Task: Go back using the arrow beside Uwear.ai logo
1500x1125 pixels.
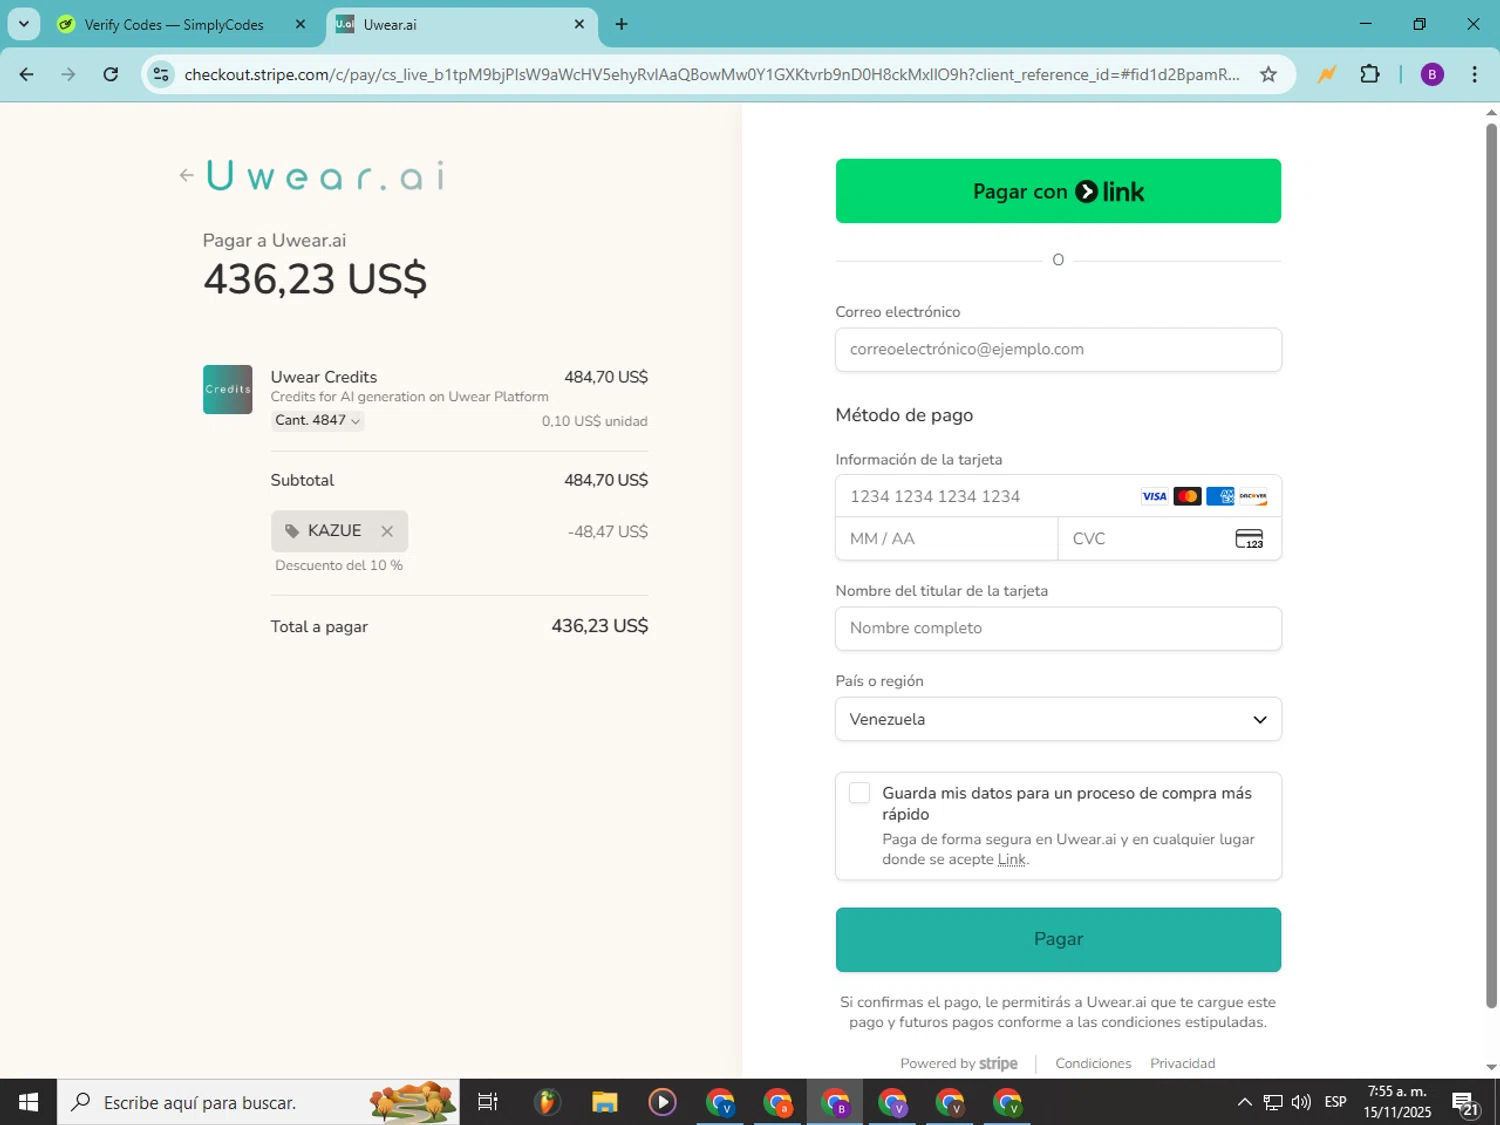Action: click(x=186, y=176)
